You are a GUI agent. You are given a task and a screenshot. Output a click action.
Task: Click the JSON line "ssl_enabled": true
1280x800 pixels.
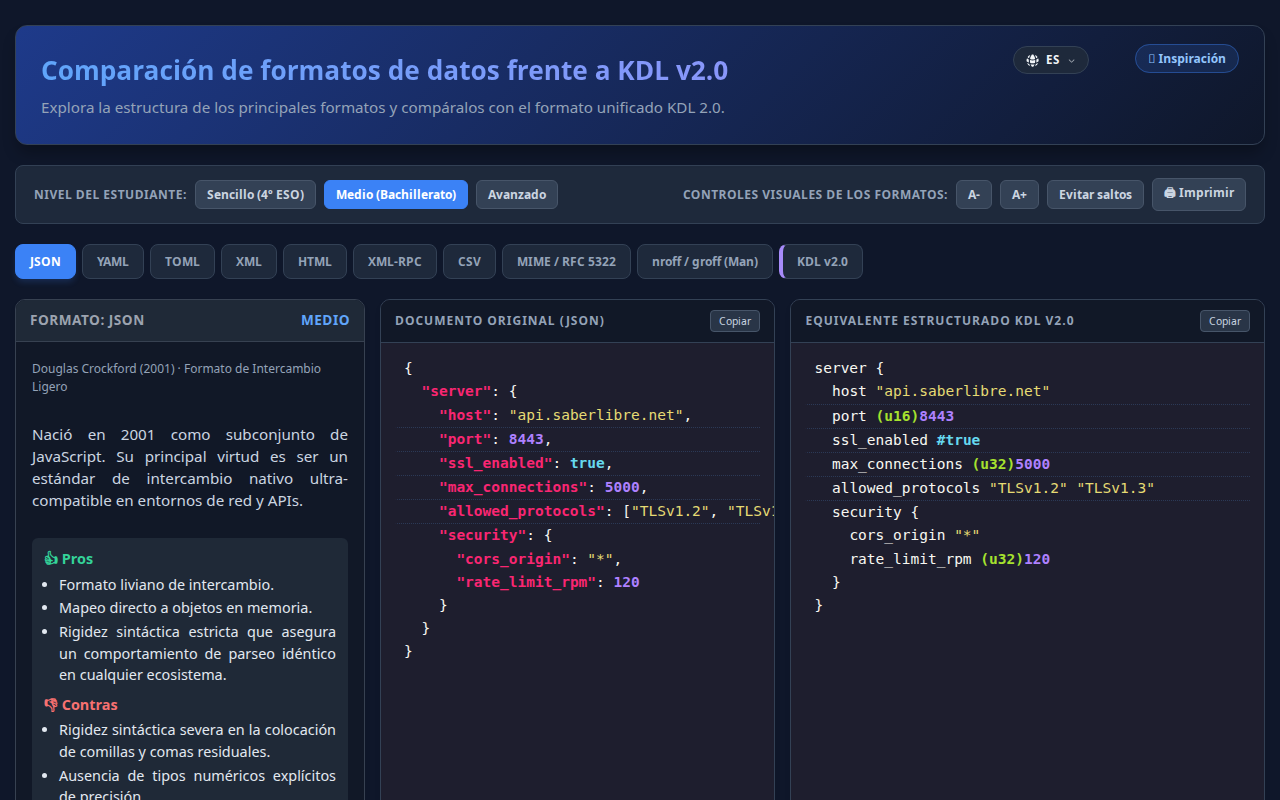(x=525, y=463)
